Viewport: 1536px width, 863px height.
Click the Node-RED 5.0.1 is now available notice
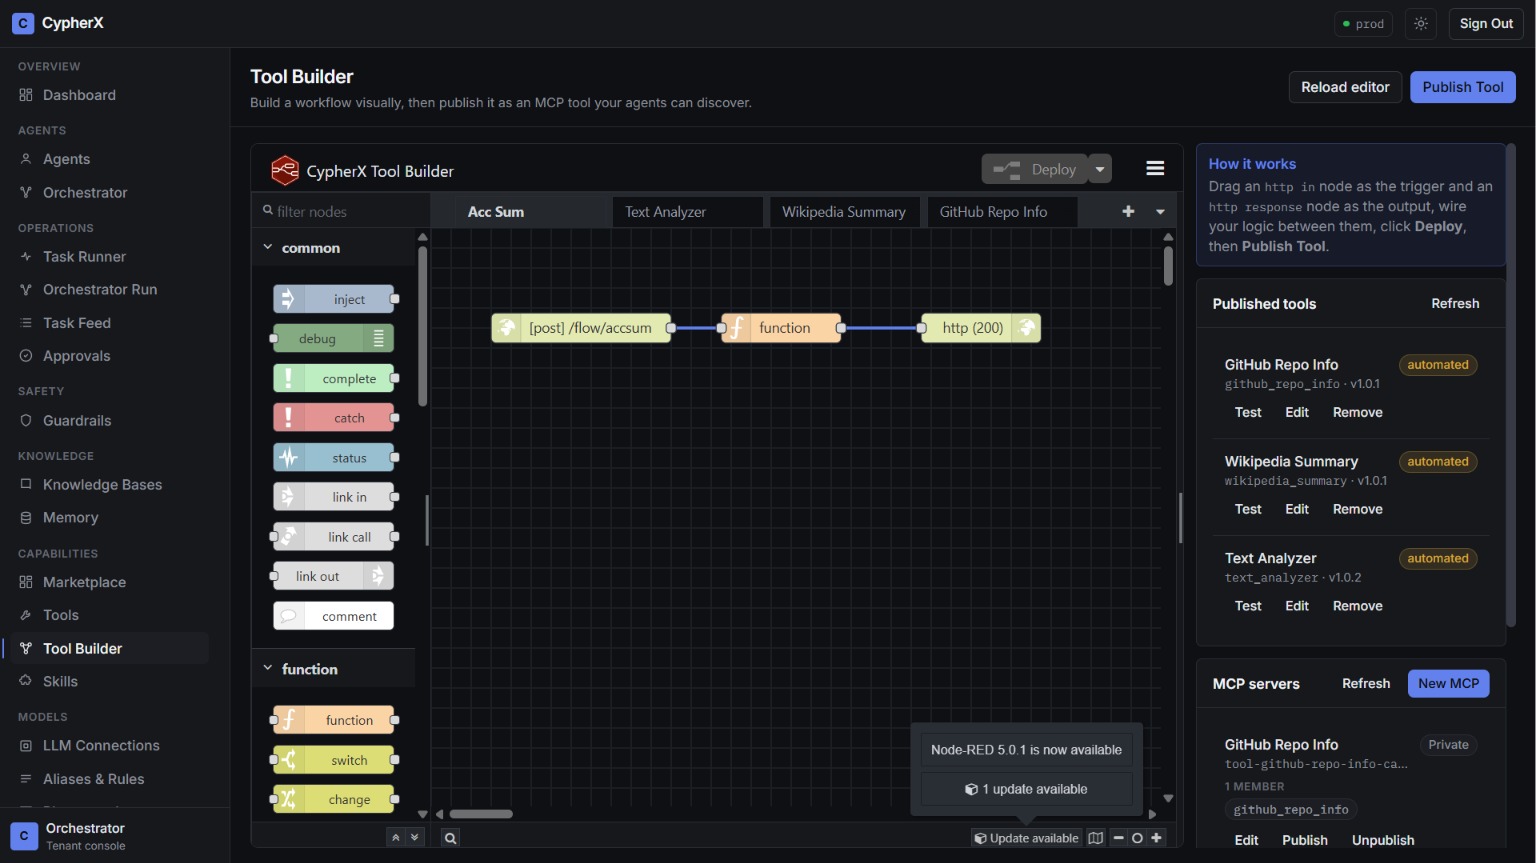pos(1026,749)
